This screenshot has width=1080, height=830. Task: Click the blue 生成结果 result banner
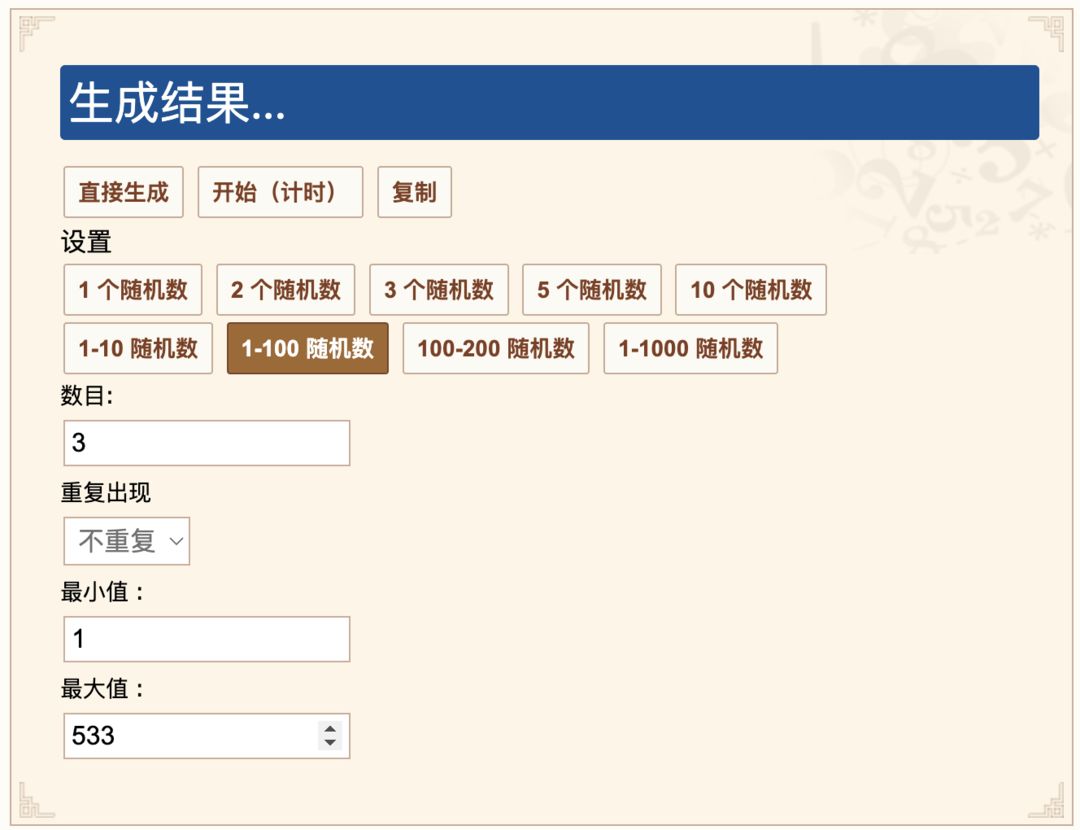tap(550, 103)
